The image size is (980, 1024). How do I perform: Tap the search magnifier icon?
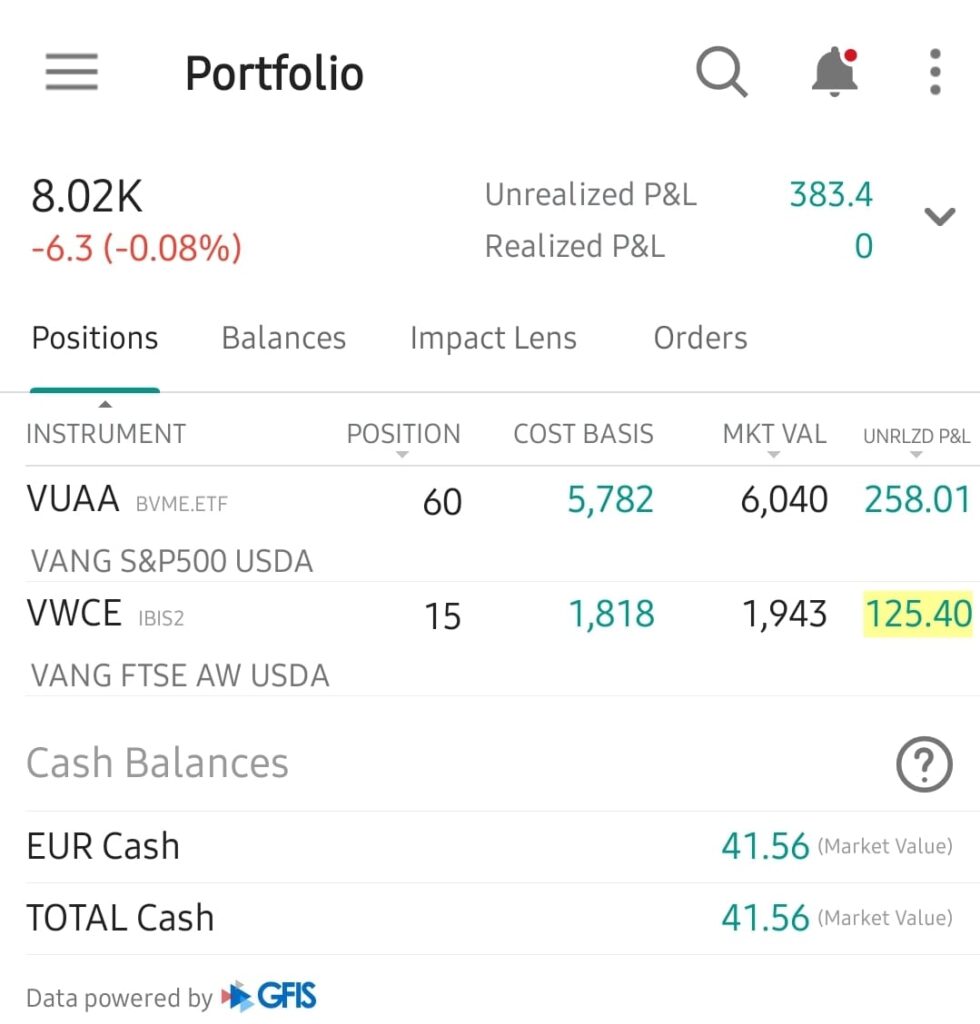pyautogui.click(x=721, y=72)
